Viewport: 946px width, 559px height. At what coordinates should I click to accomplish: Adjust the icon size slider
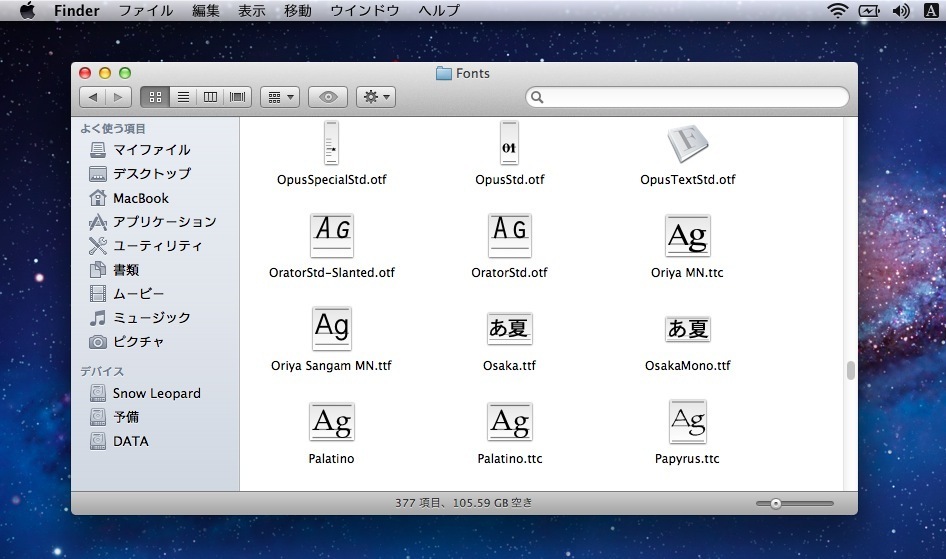tap(776, 503)
